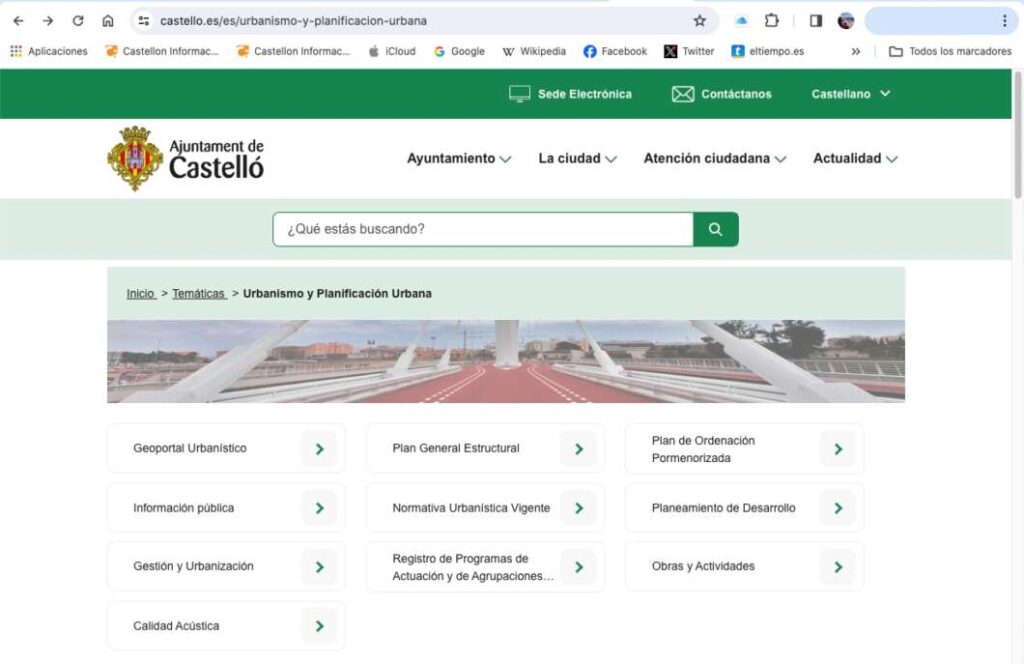Image resolution: width=1024 pixels, height=664 pixels.
Task: Open Plan General Estructural link
Action: (x=456, y=449)
